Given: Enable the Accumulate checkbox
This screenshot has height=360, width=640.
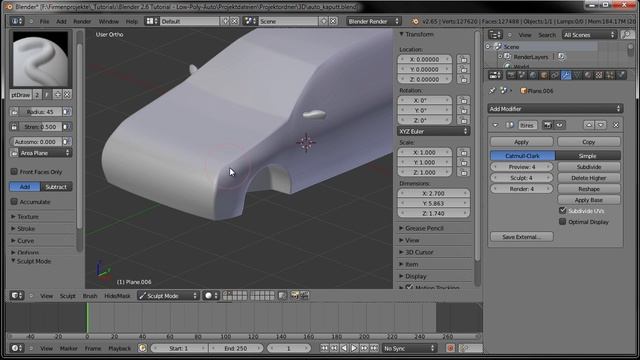Looking at the screenshot, I should (14, 202).
